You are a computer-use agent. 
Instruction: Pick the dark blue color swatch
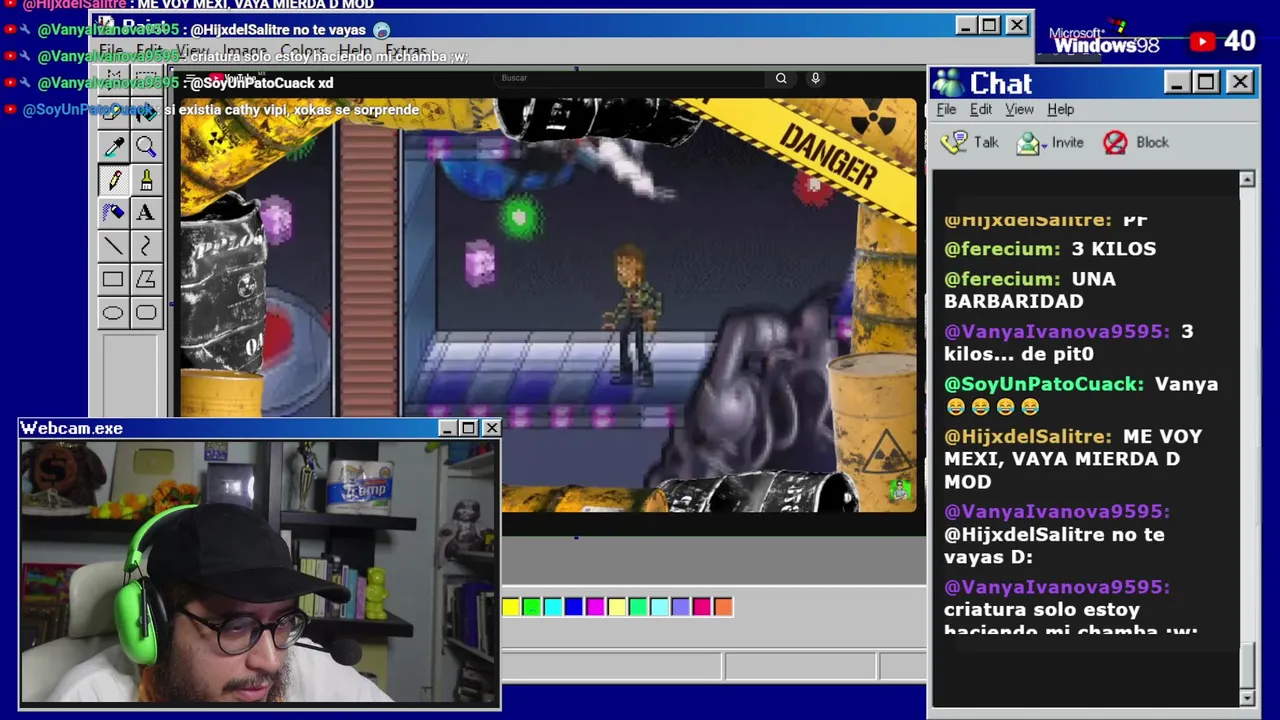573,607
